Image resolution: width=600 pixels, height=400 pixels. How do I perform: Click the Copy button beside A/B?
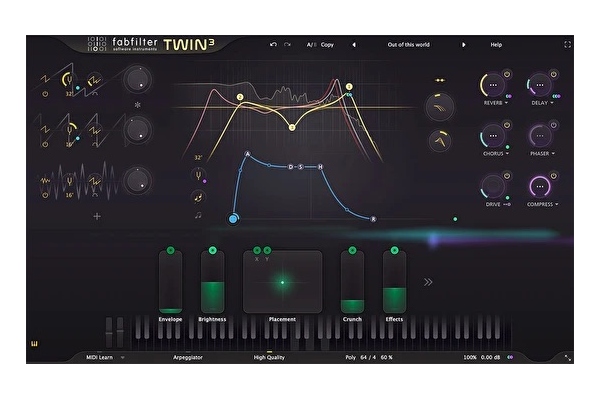327,45
